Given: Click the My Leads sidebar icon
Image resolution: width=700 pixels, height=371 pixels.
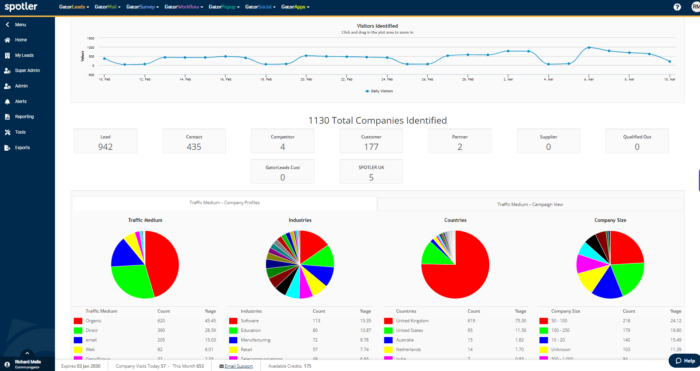Looking at the screenshot, I should [7, 55].
